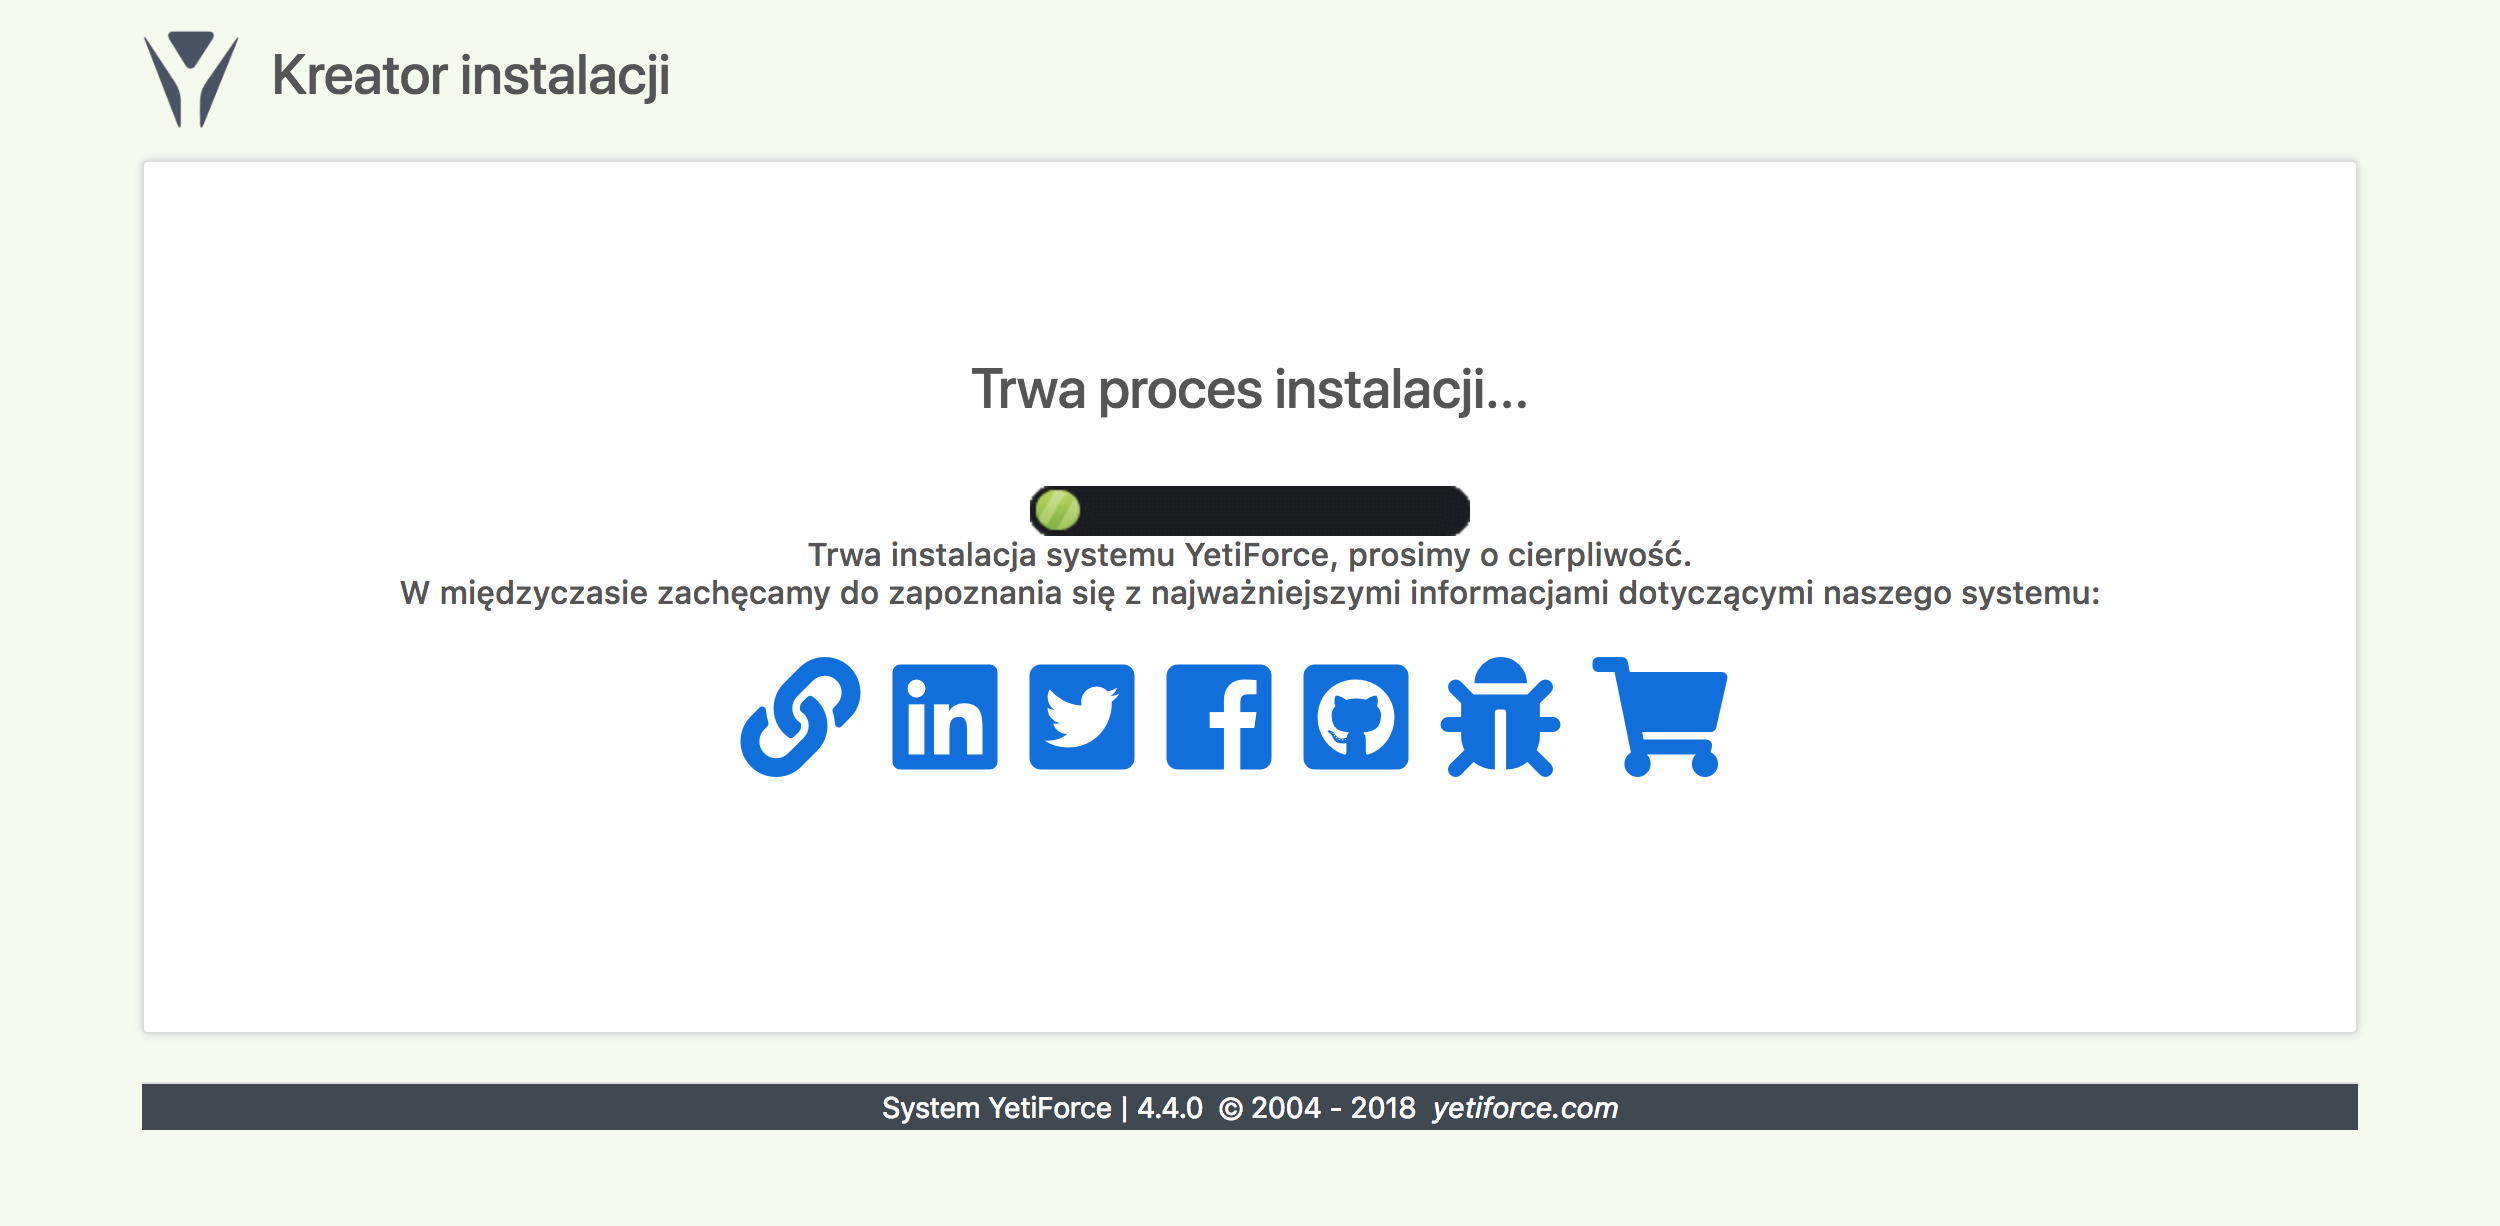
Task: Click the 'prosimy o cierpliwość' message line
Action: [1250, 555]
